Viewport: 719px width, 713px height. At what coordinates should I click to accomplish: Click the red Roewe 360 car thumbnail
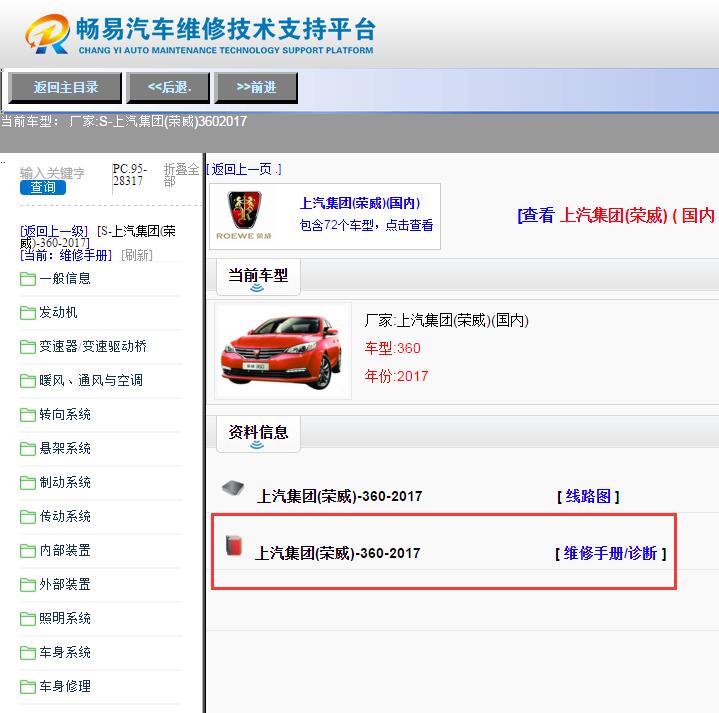coord(282,351)
